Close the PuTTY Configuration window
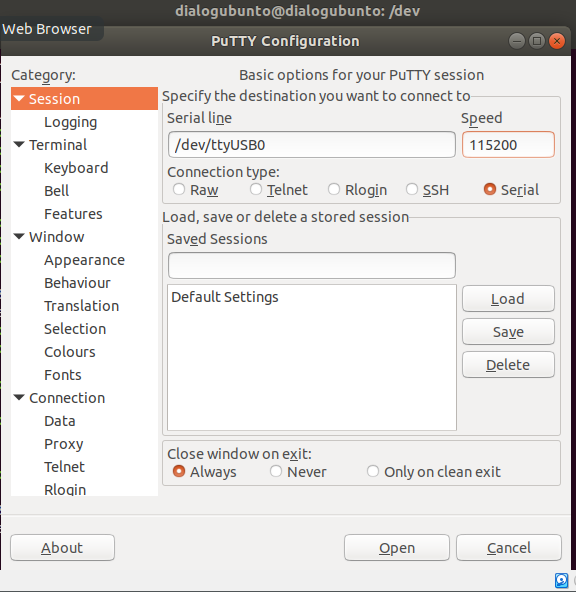The width and height of the screenshot is (576, 592). (x=557, y=41)
